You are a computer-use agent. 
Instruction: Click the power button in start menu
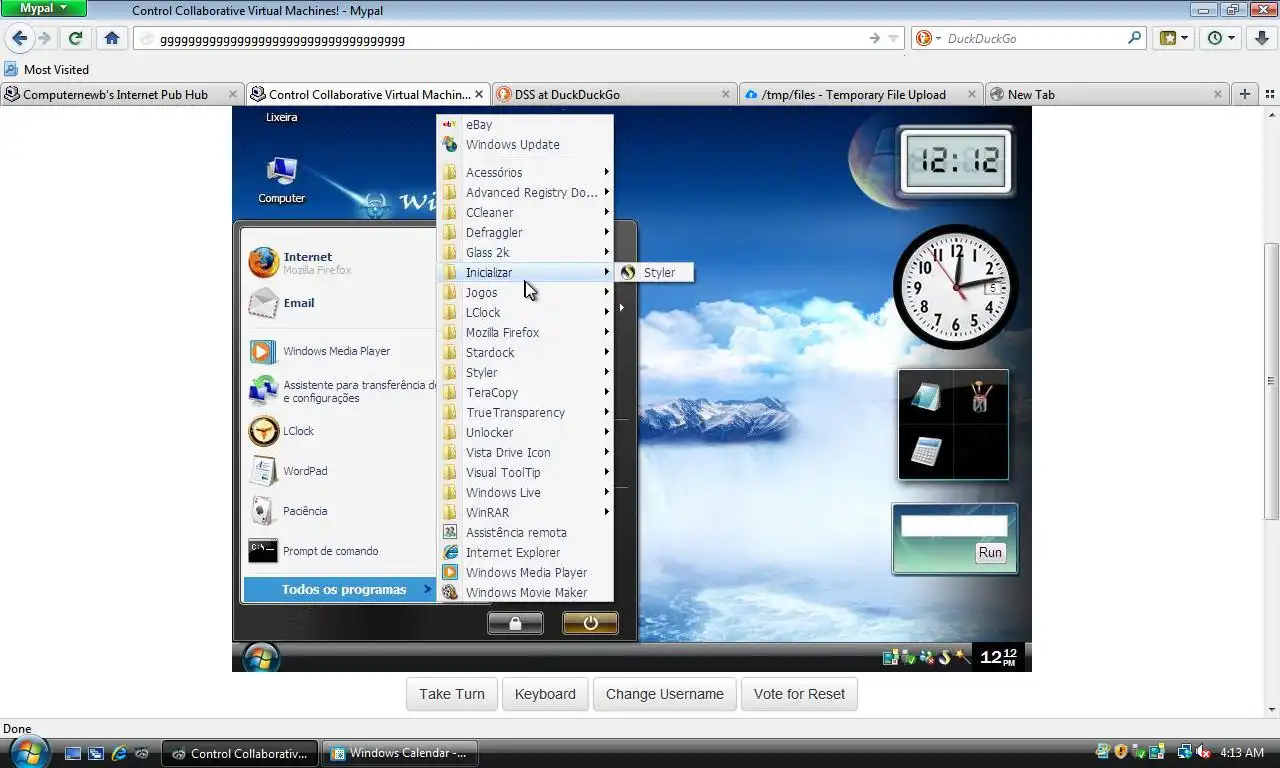pos(590,623)
